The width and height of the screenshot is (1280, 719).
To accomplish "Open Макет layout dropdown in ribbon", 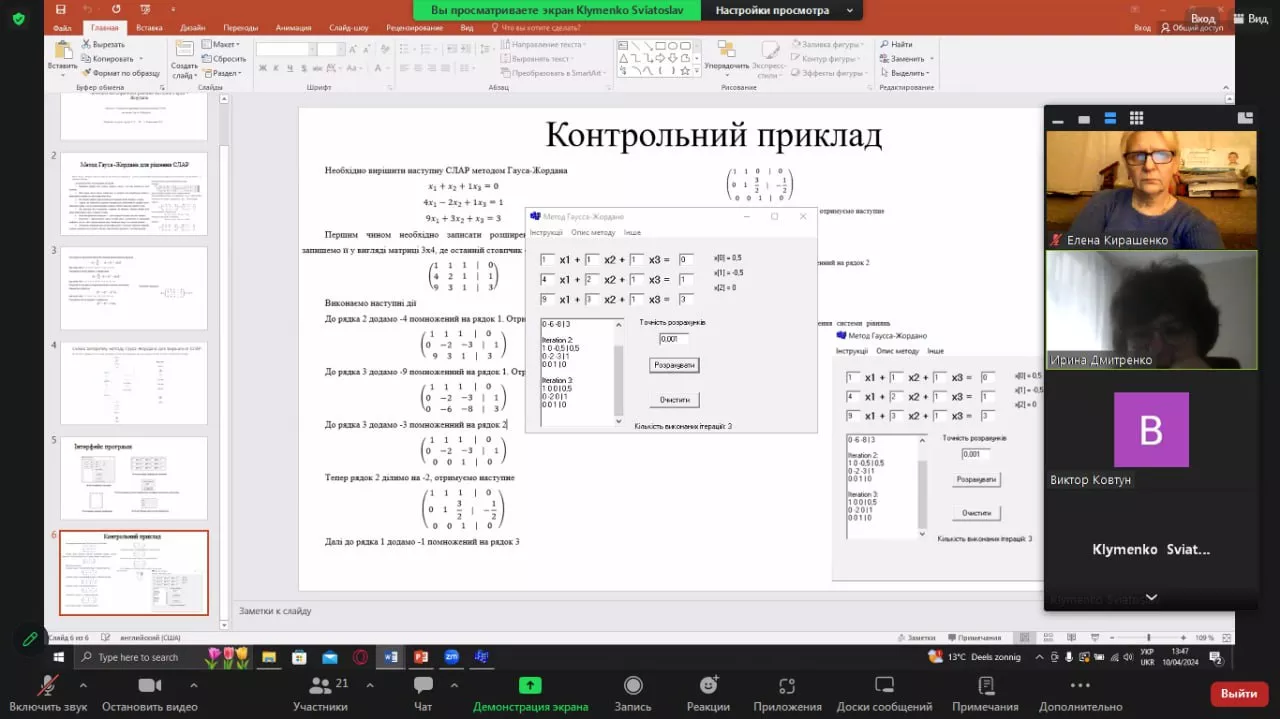I will point(223,44).
